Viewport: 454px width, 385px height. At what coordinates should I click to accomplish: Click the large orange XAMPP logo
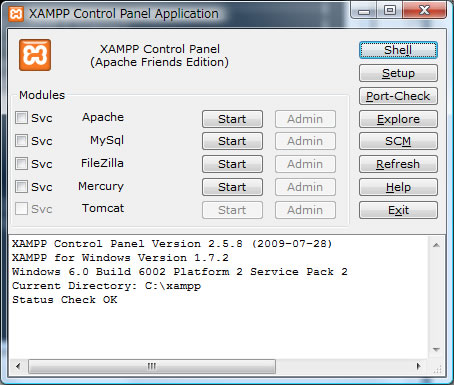[35, 55]
